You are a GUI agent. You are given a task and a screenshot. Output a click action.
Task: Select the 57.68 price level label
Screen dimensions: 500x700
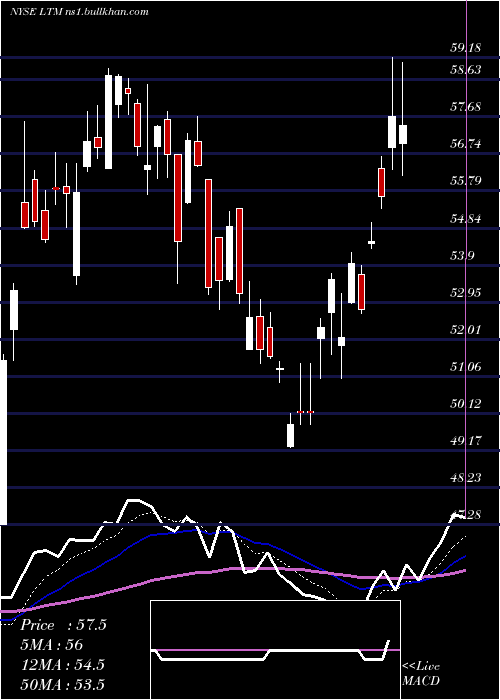pos(466,107)
